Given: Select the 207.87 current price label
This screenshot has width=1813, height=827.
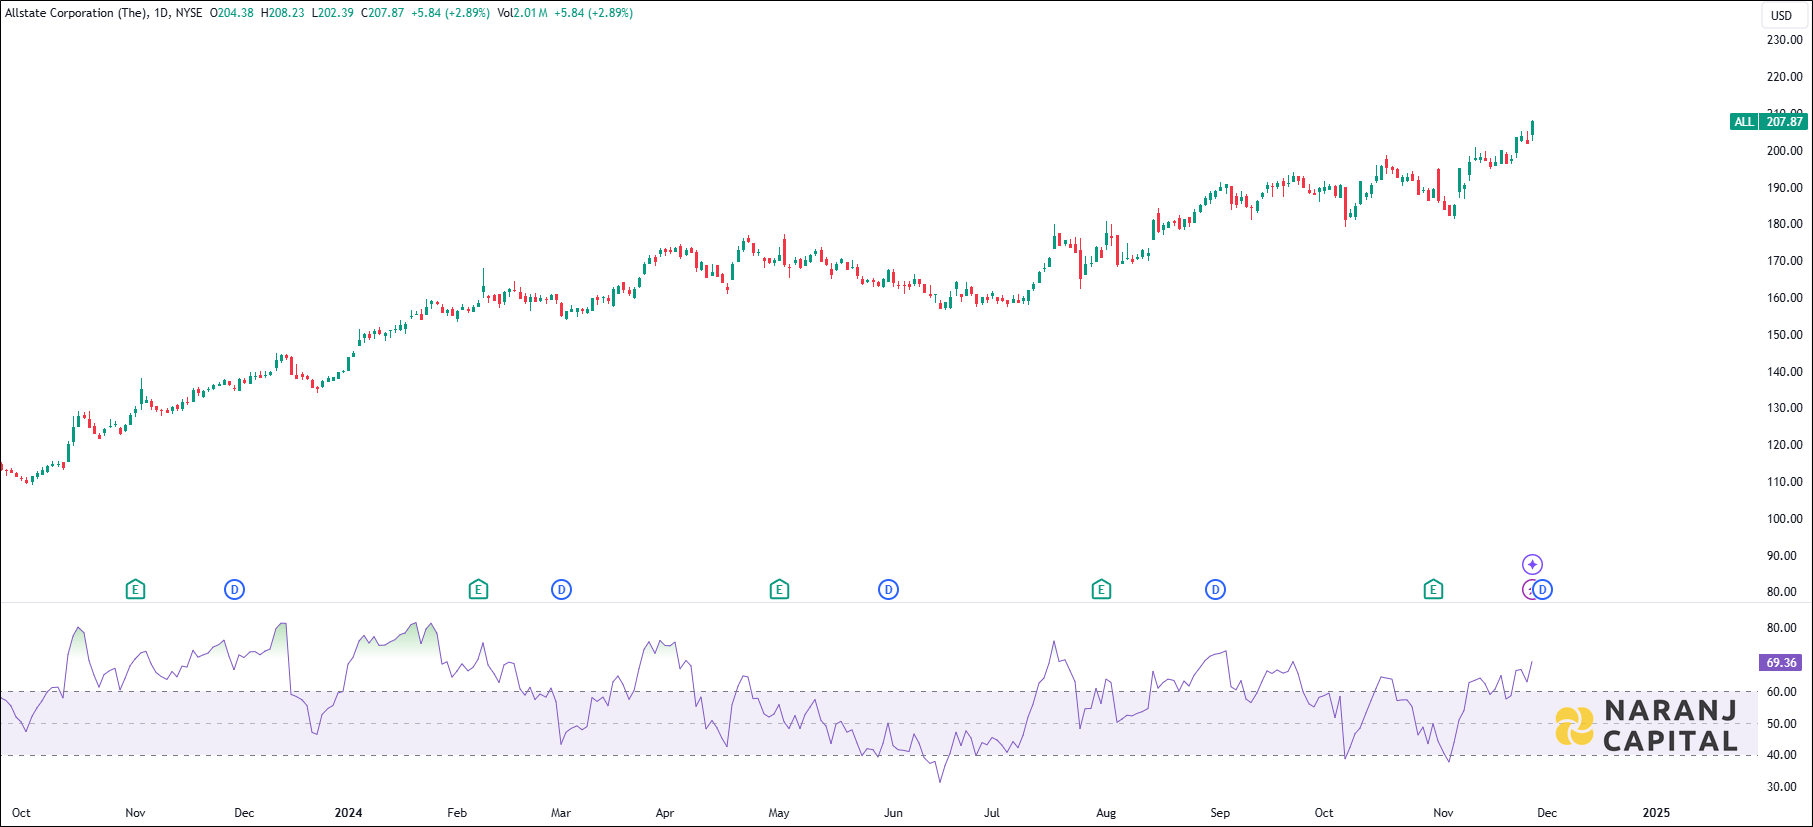Looking at the screenshot, I should pyautogui.click(x=1784, y=122).
